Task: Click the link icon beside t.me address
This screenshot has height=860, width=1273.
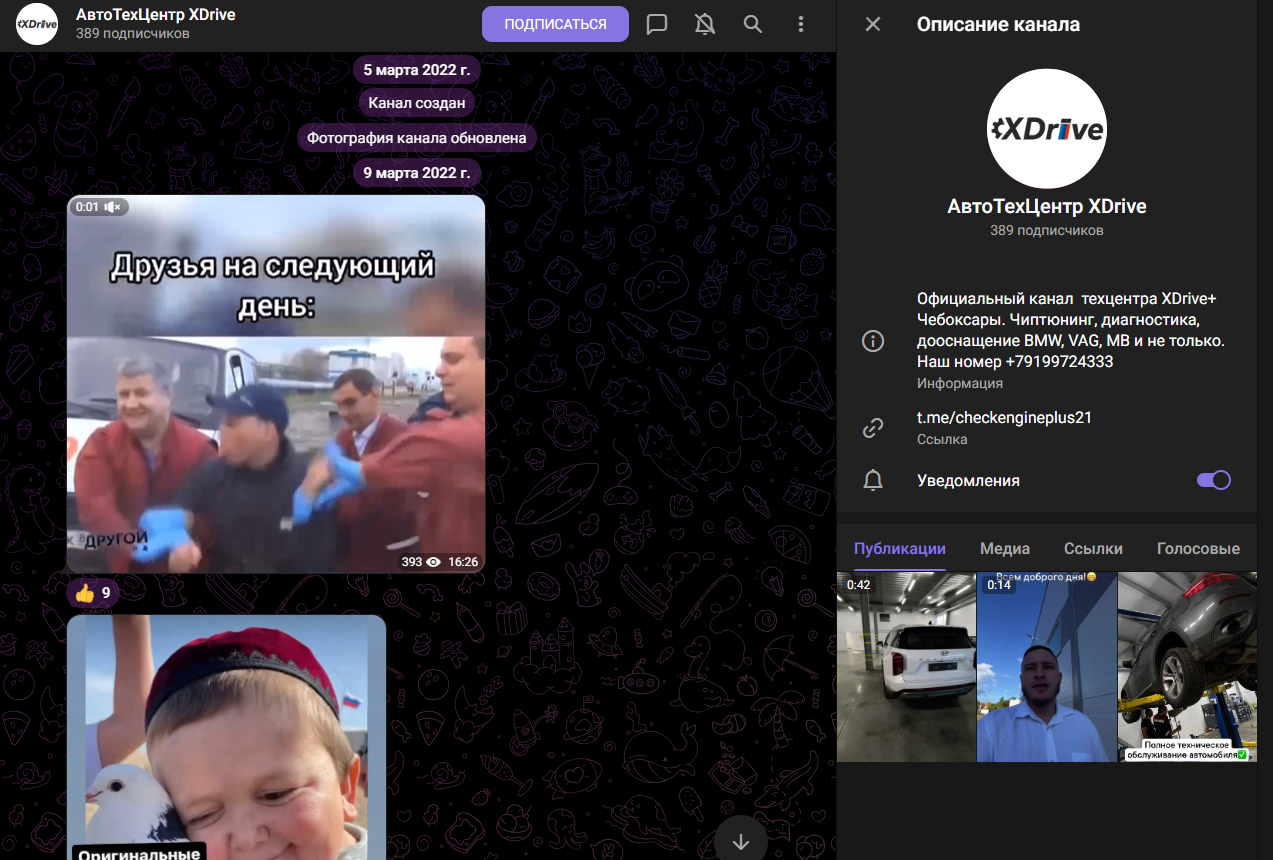Action: click(x=873, y=428)
